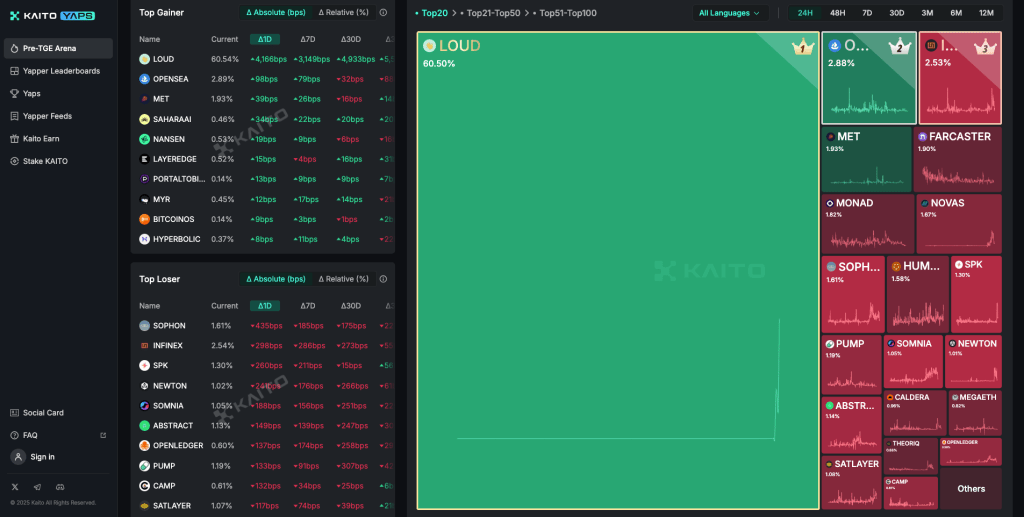
Task: Click the info icon in Top Loser panel
Action: [383, 279]
